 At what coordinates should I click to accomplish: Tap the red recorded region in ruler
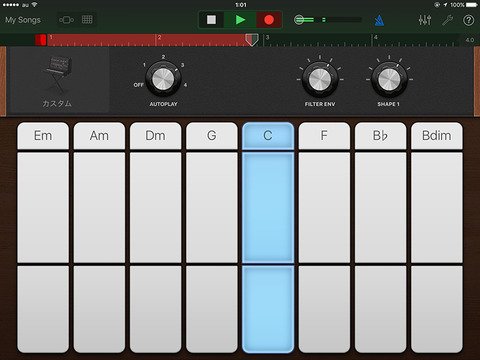[147, 40]
